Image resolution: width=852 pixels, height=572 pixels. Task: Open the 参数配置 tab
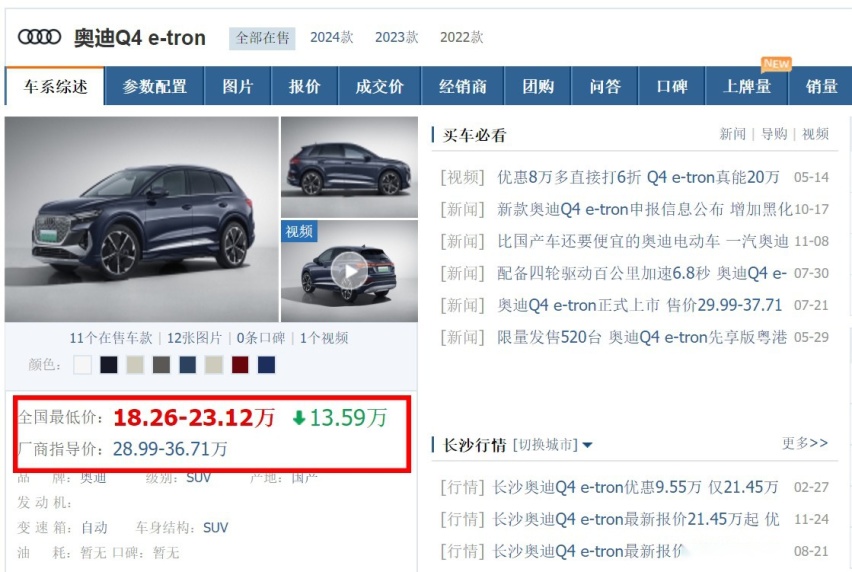[x=154, y=86]
